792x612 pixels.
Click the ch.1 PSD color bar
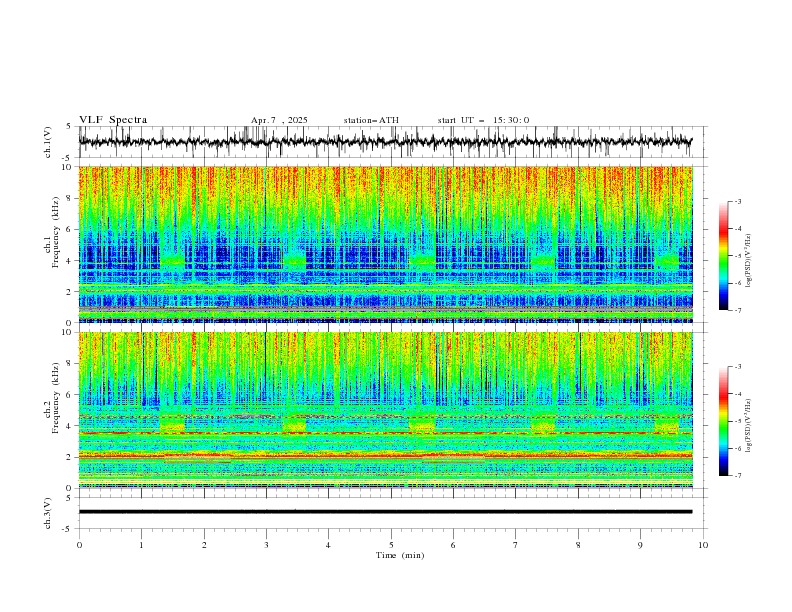pyautogui.click(x=723, y=256)
